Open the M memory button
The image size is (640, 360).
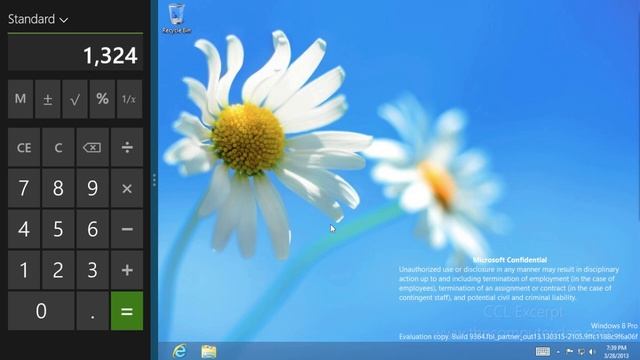point(20,99)
